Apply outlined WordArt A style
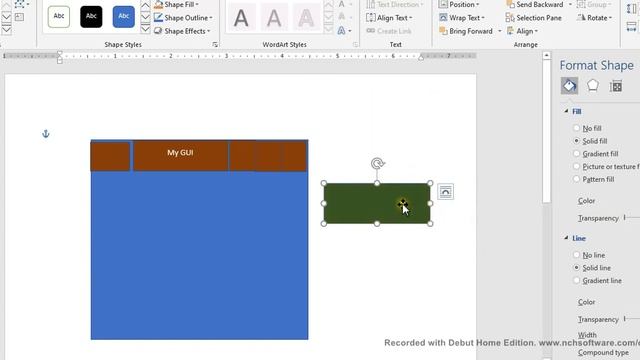Image resolution: width=640 pixels, height=360 pixels. pos(306,18)
